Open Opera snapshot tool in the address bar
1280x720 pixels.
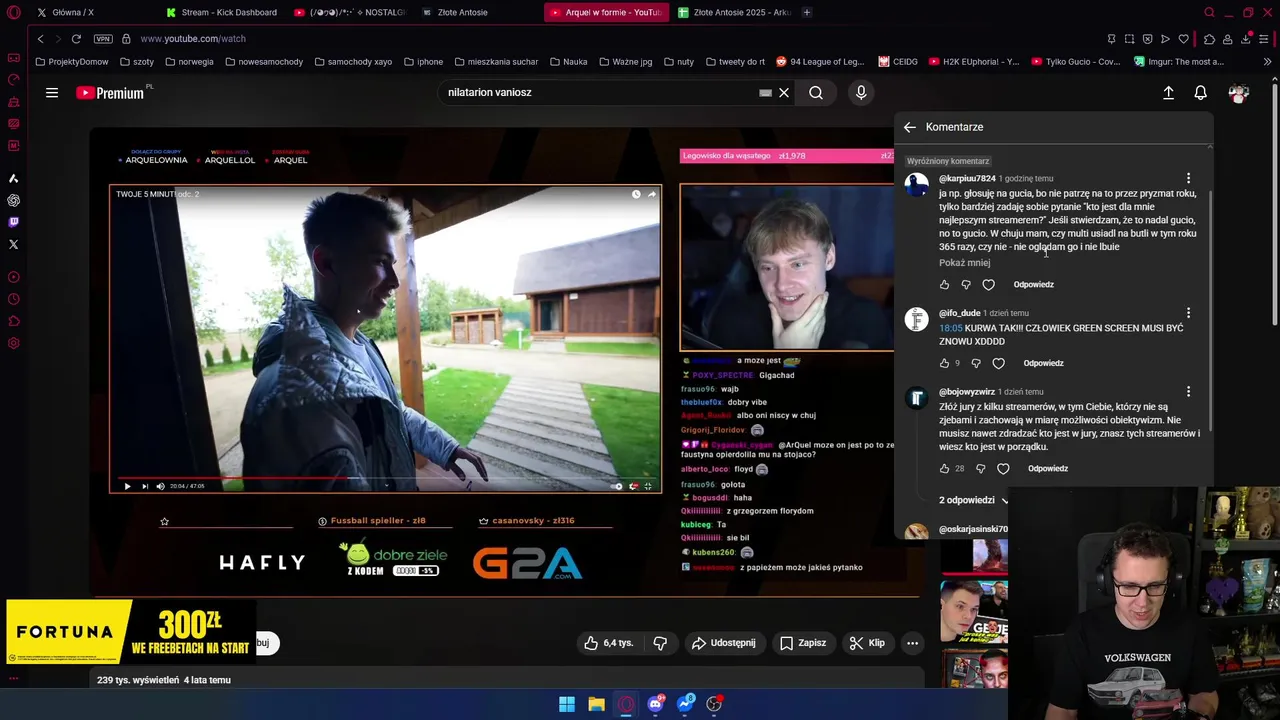1129,39
